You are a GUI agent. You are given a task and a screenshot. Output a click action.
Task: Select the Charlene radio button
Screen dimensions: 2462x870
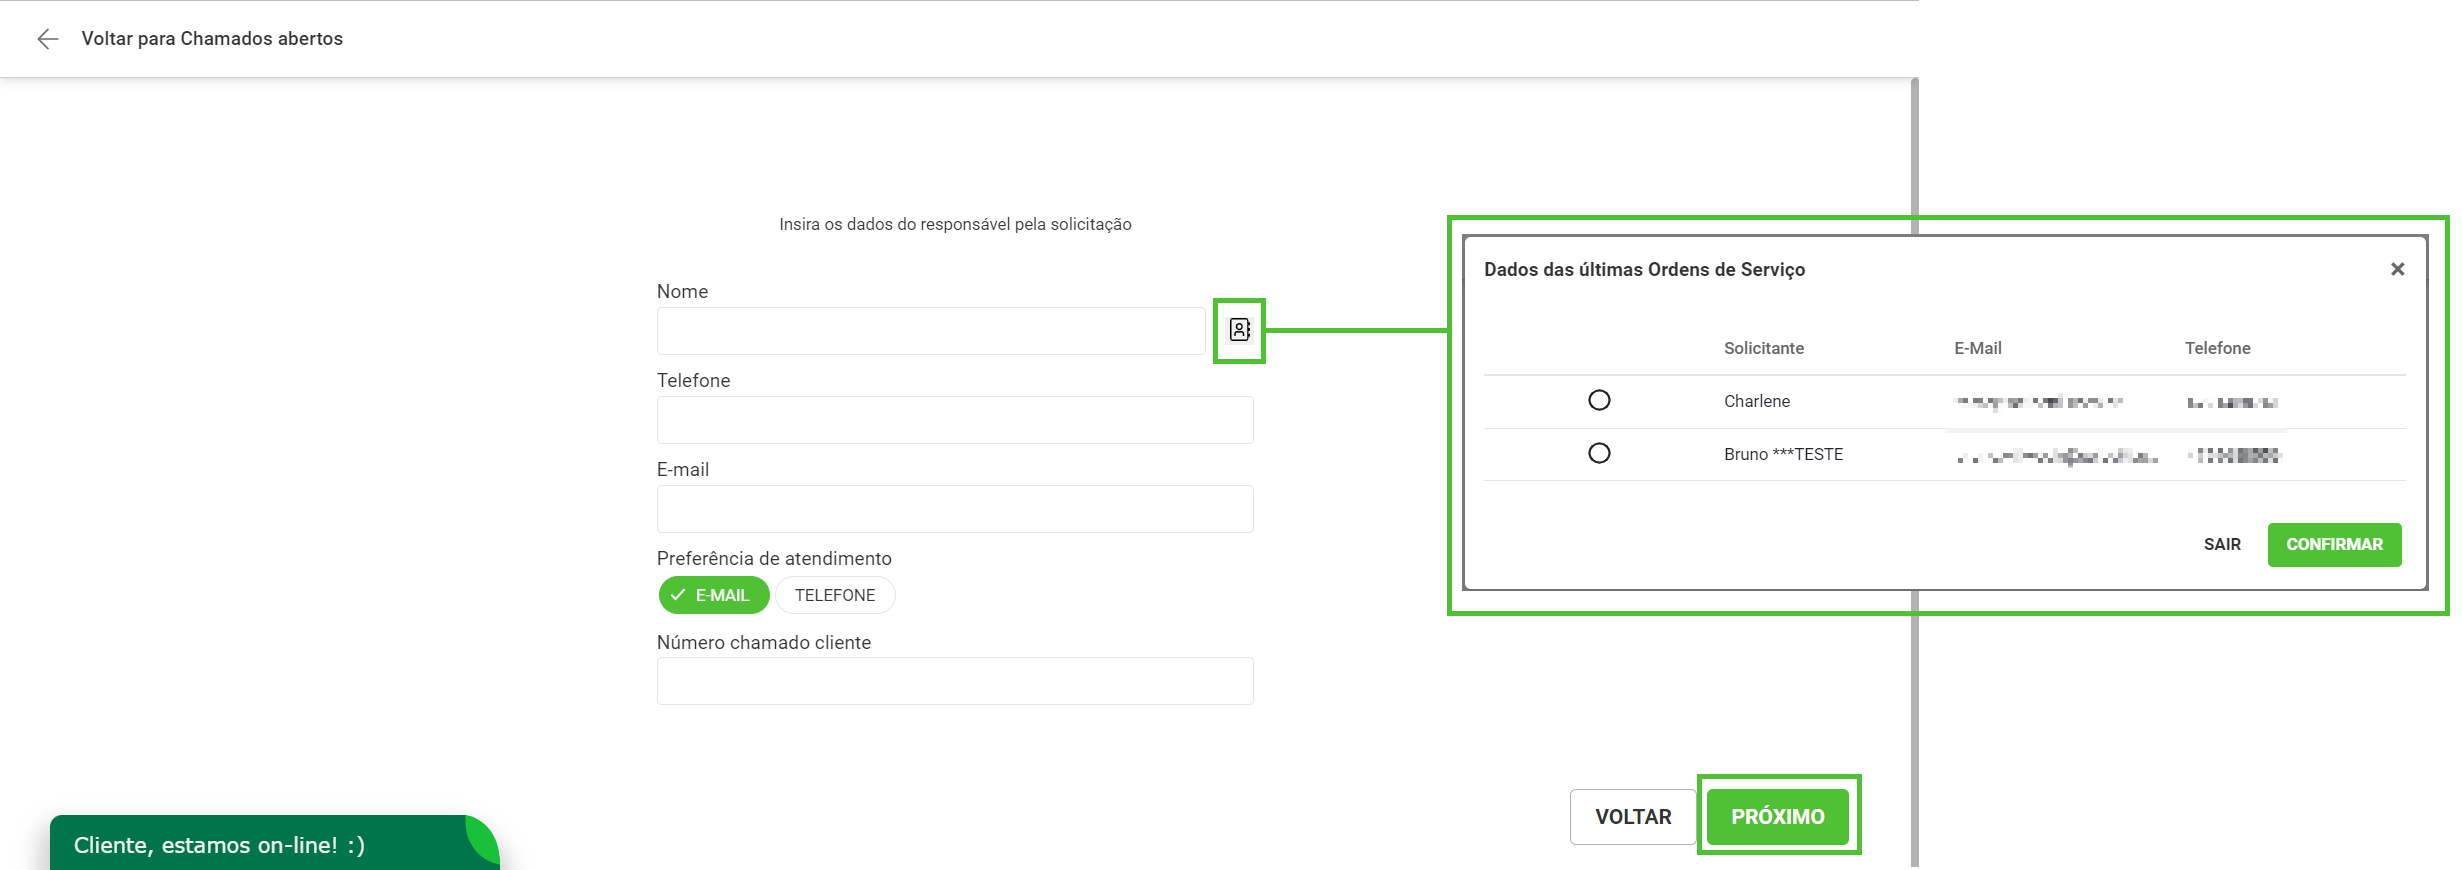click(1599, 400)
